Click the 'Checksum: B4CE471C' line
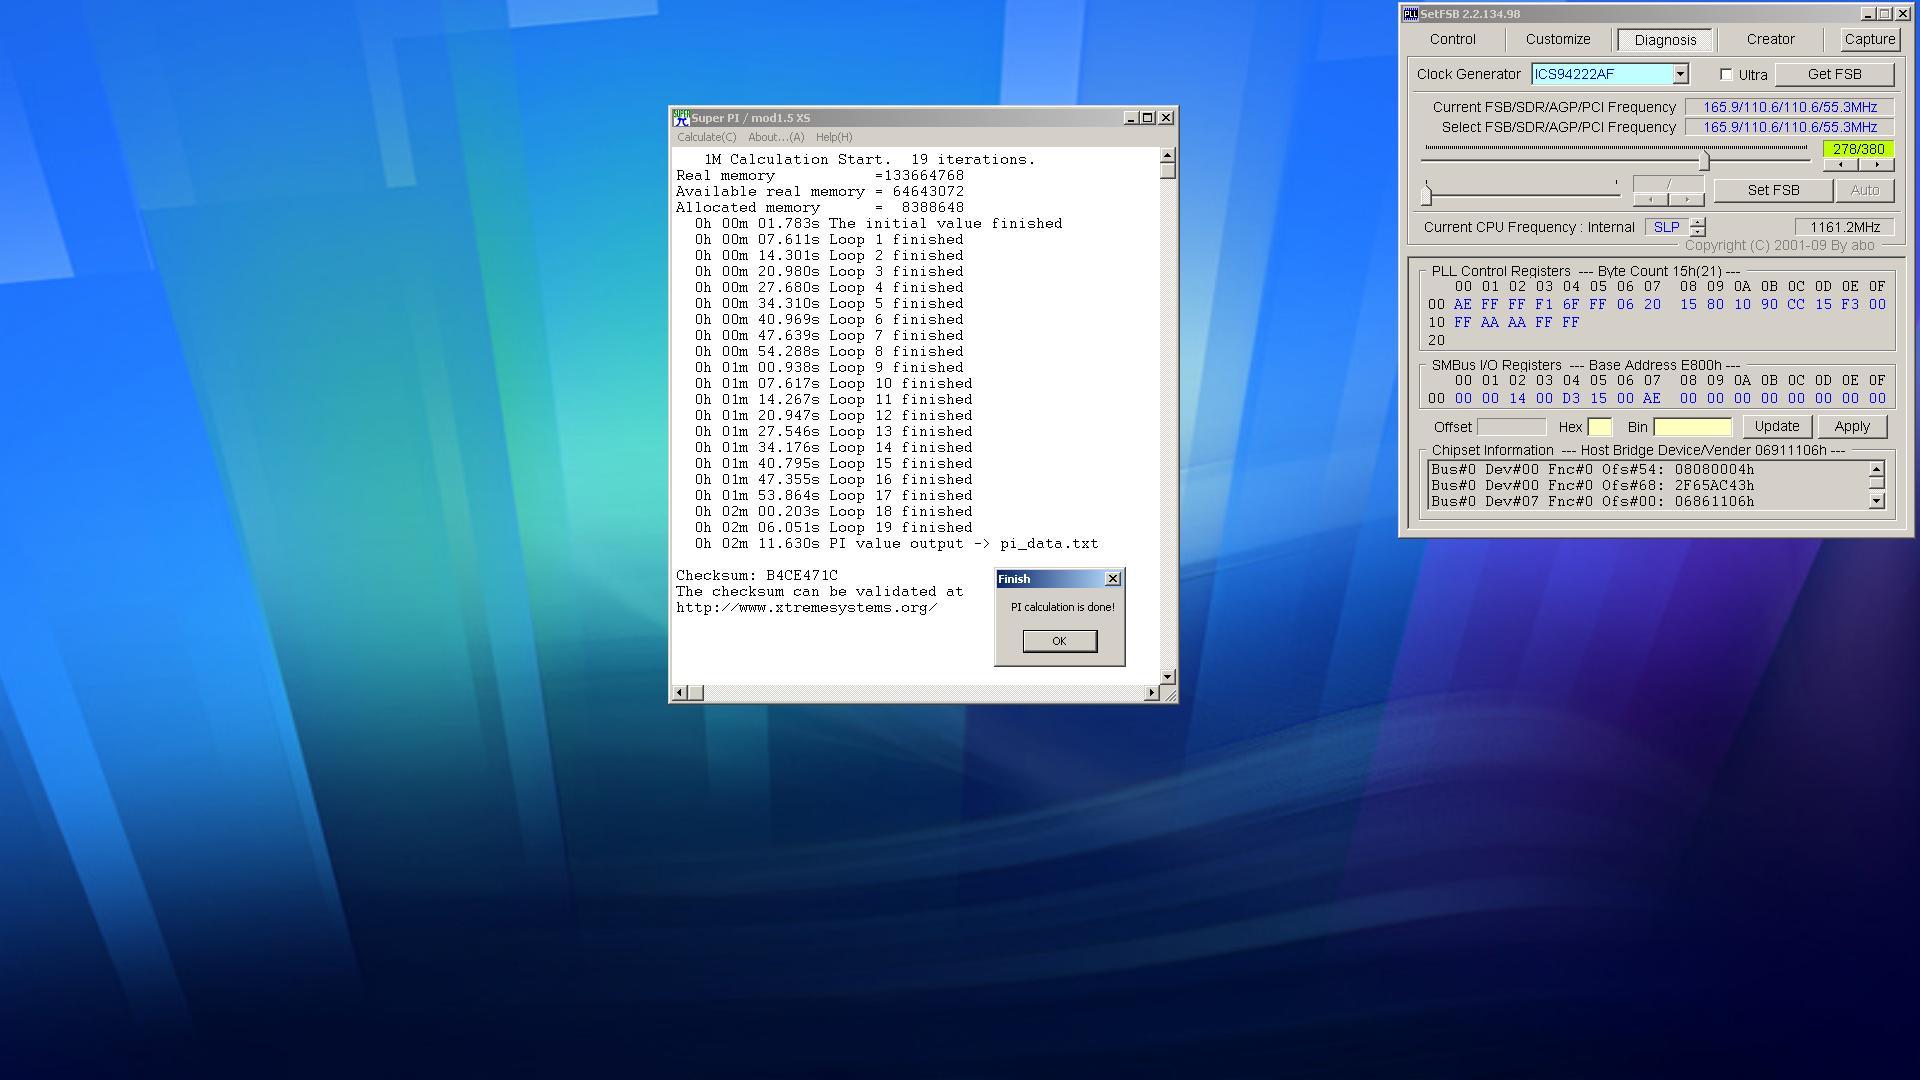1920x1080 pixels. [x=756, y=576]
